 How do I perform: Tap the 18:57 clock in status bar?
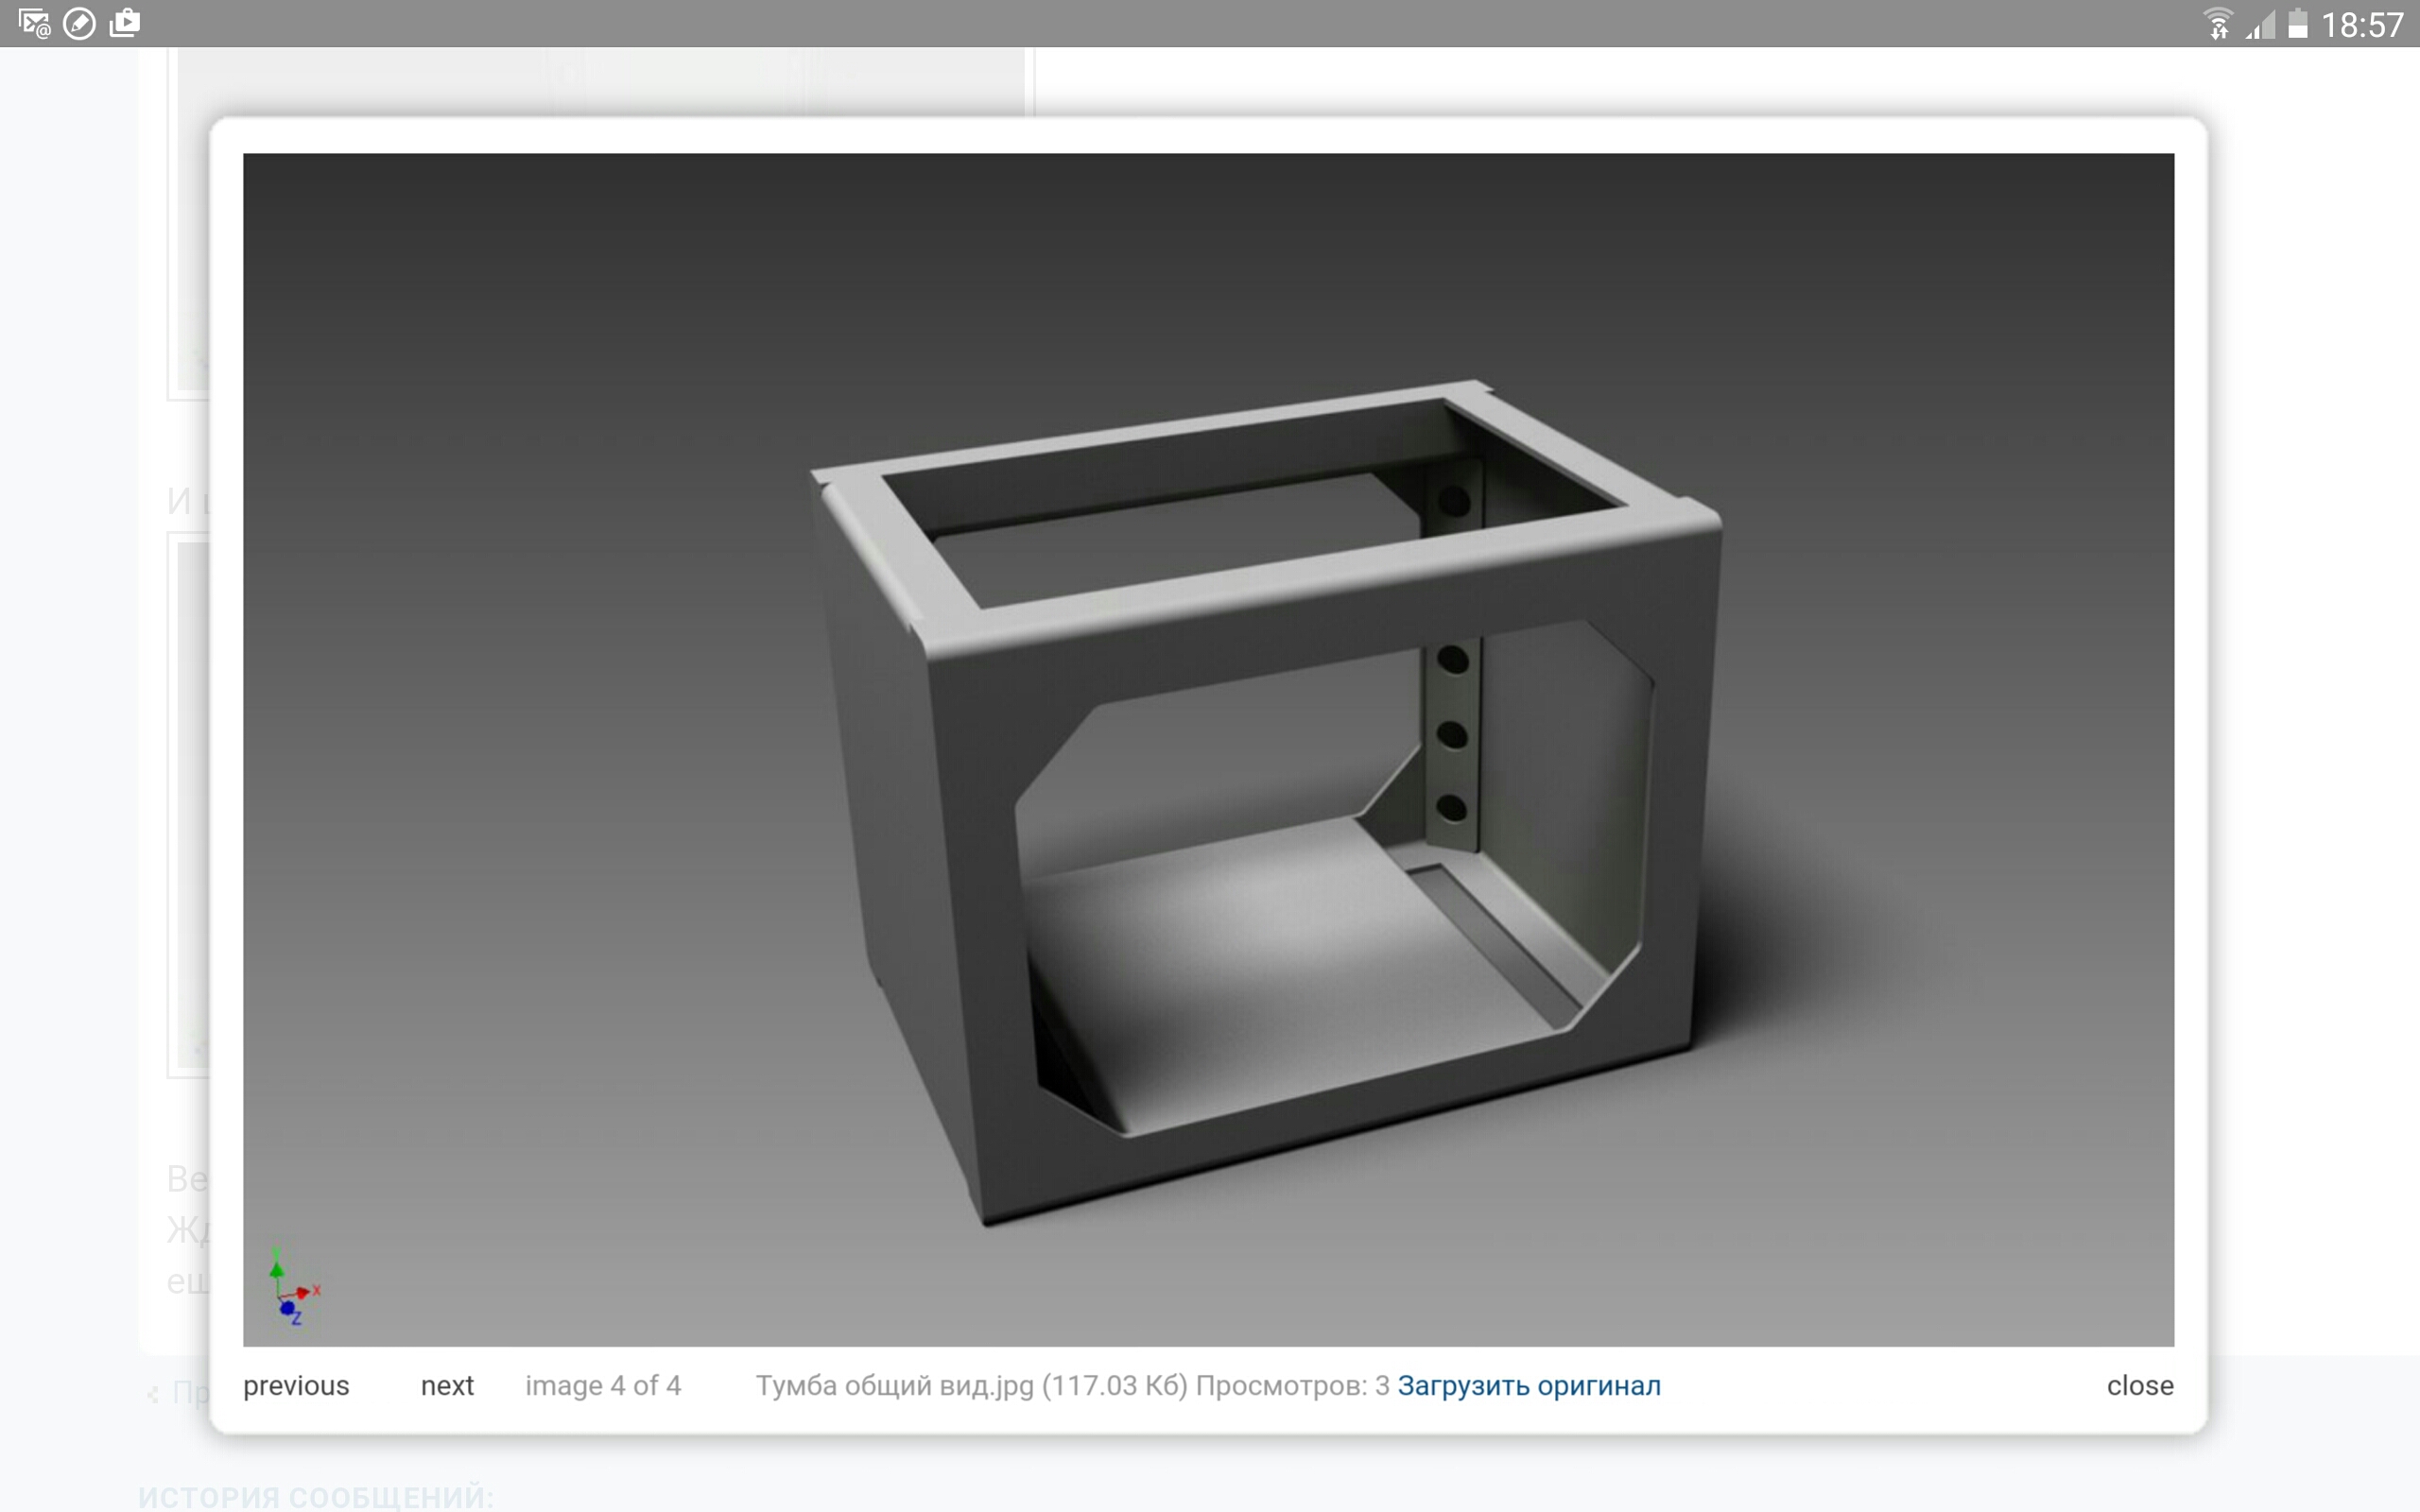coord(2361,25)
